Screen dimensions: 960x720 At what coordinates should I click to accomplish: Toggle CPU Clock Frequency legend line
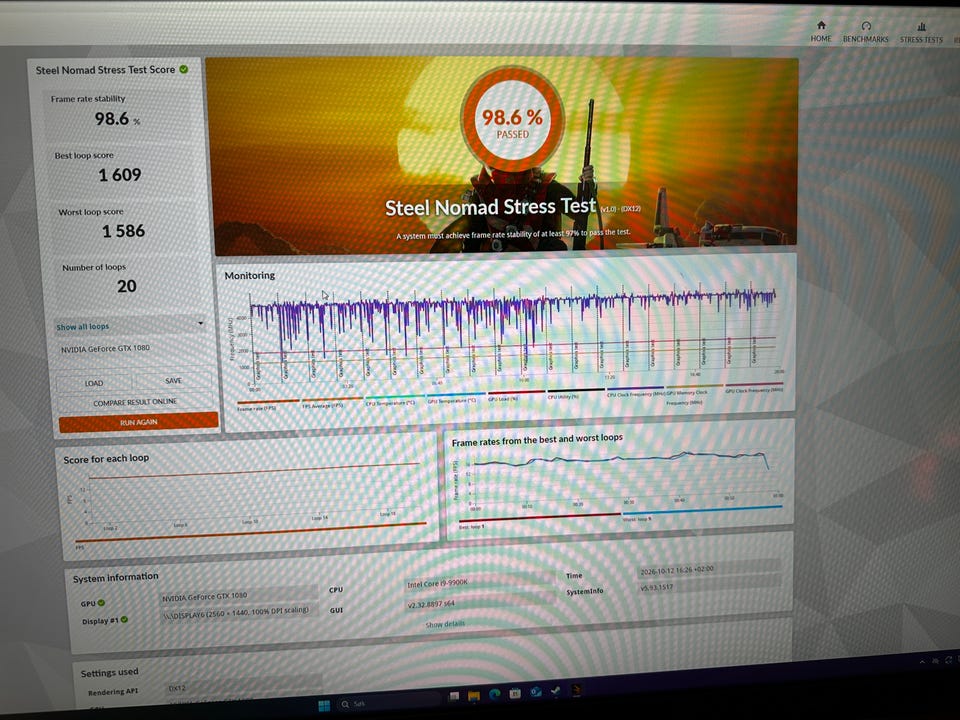[636, 392]
